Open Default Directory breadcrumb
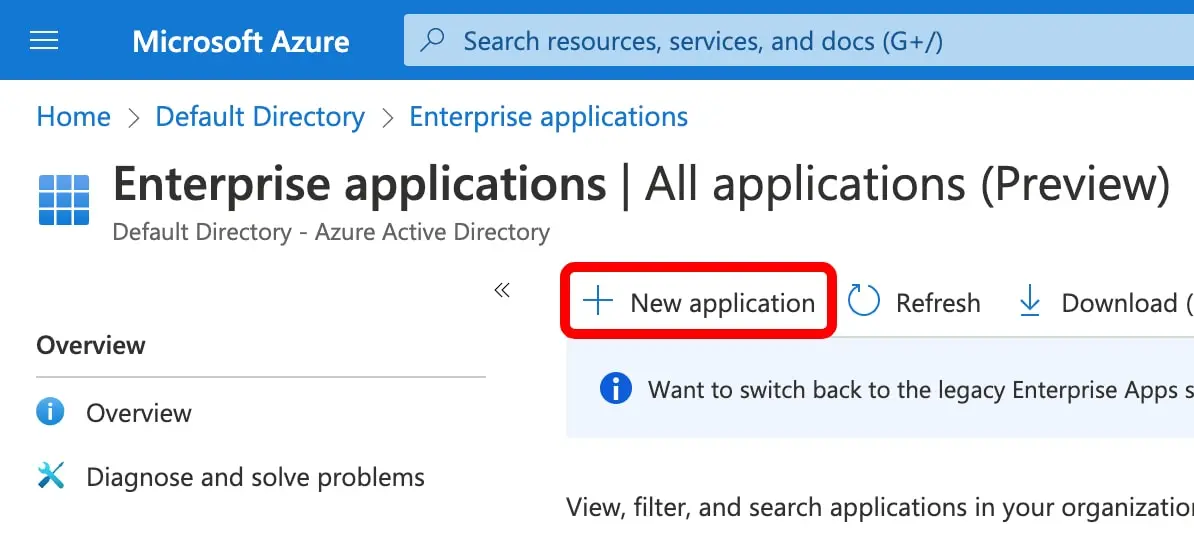Viewport: 1194px width, 534px height. coord(260,117)
